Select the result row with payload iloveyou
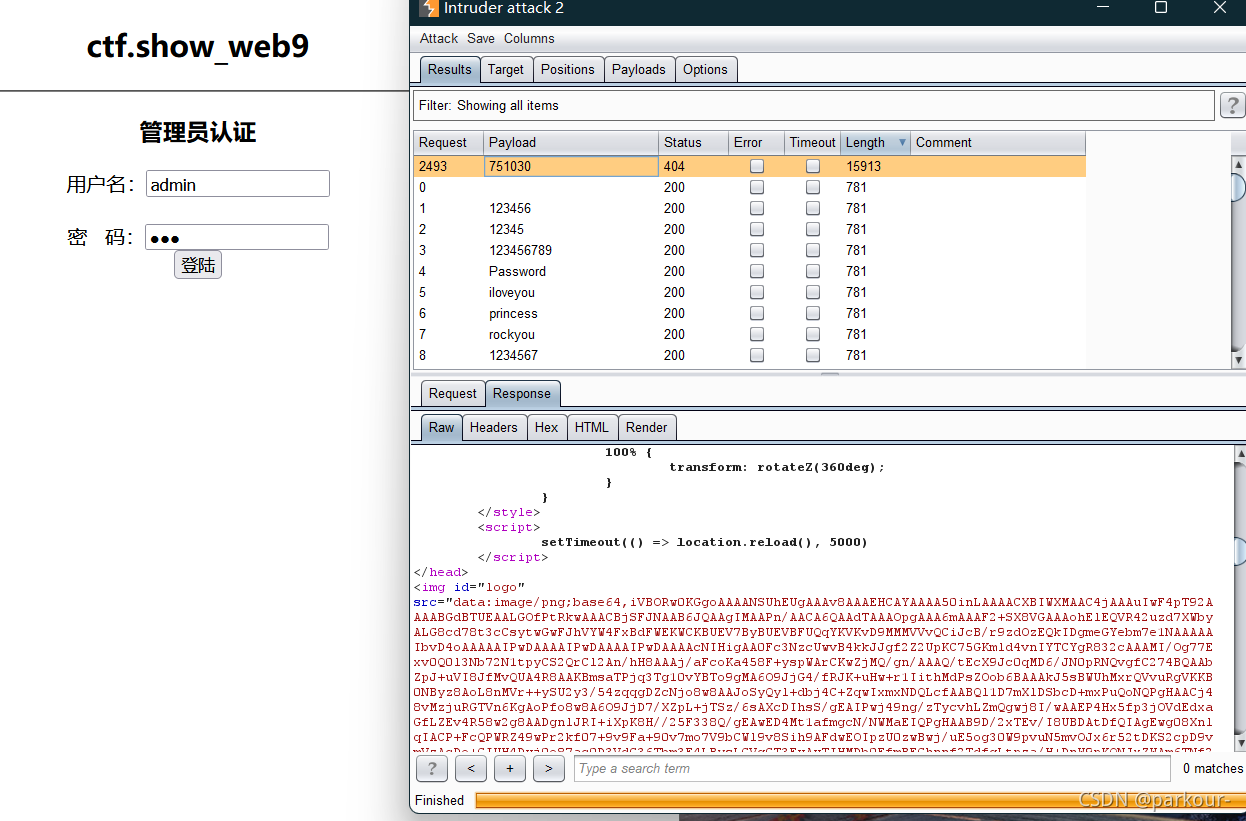Screen dimensions: 1246x821 point(750,292)
